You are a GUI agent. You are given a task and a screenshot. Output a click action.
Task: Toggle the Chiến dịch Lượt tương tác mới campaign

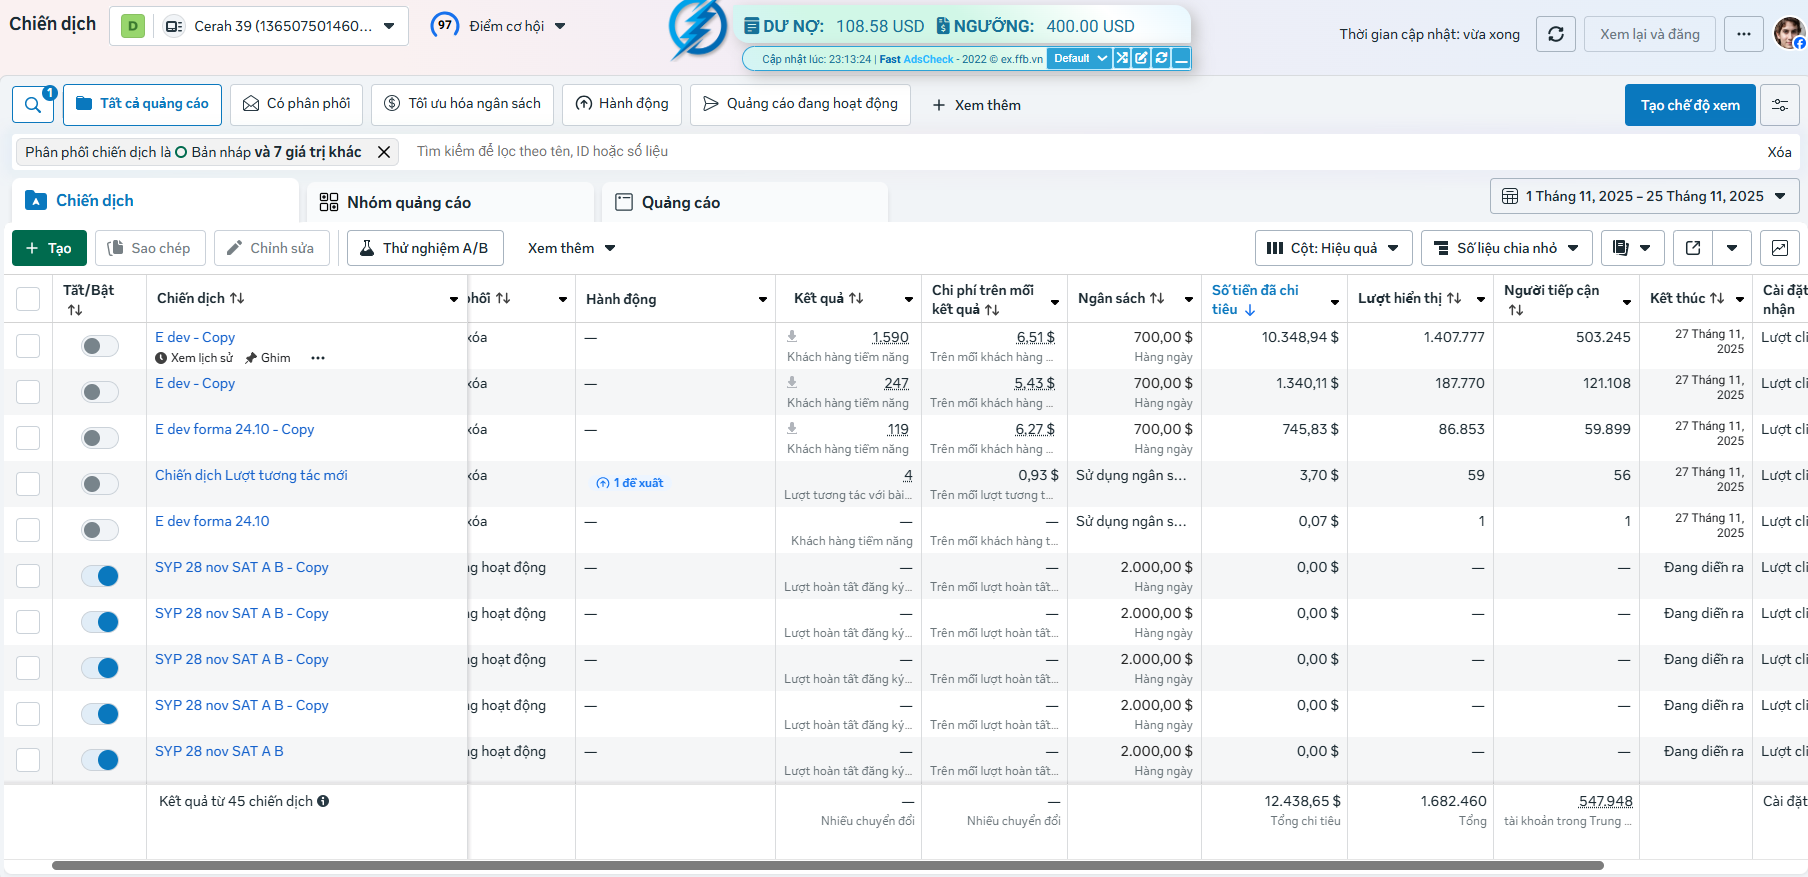click(100, 484)
